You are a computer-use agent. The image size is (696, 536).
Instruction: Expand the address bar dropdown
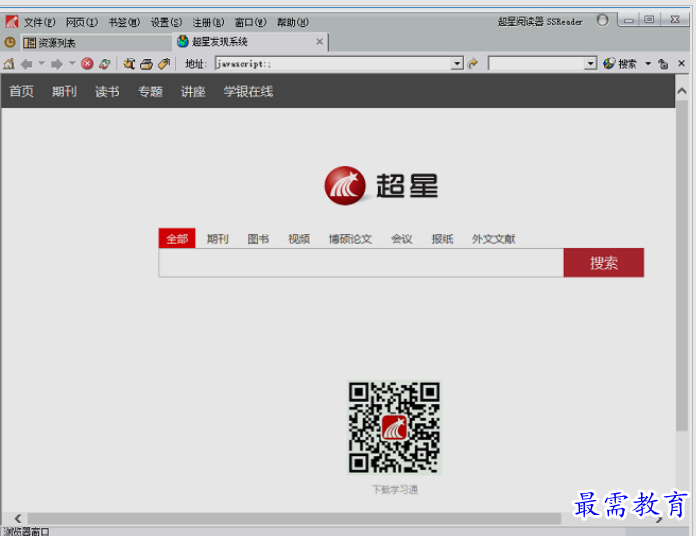(457, 64)
